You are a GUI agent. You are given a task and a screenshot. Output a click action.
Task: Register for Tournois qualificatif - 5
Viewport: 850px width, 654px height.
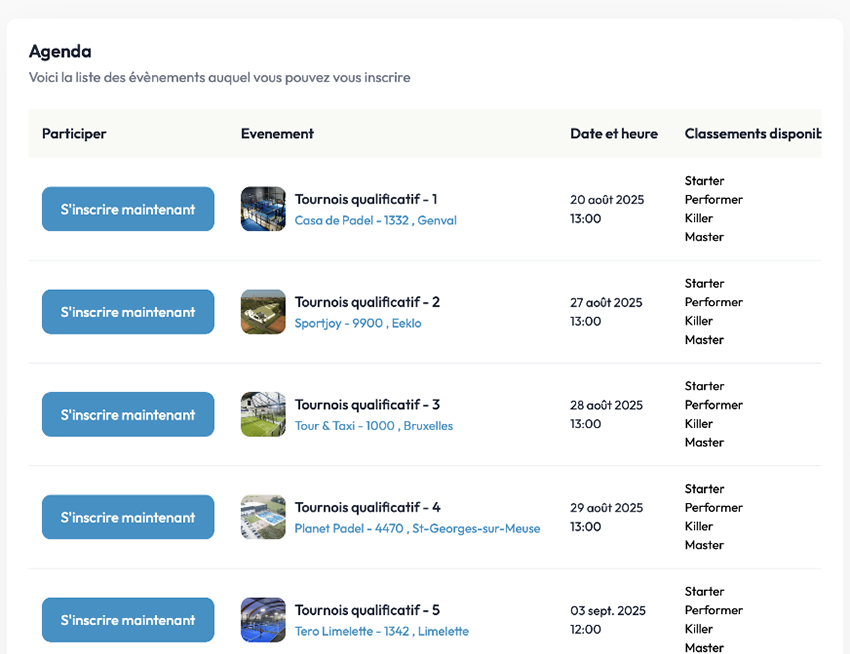[128, 620]
